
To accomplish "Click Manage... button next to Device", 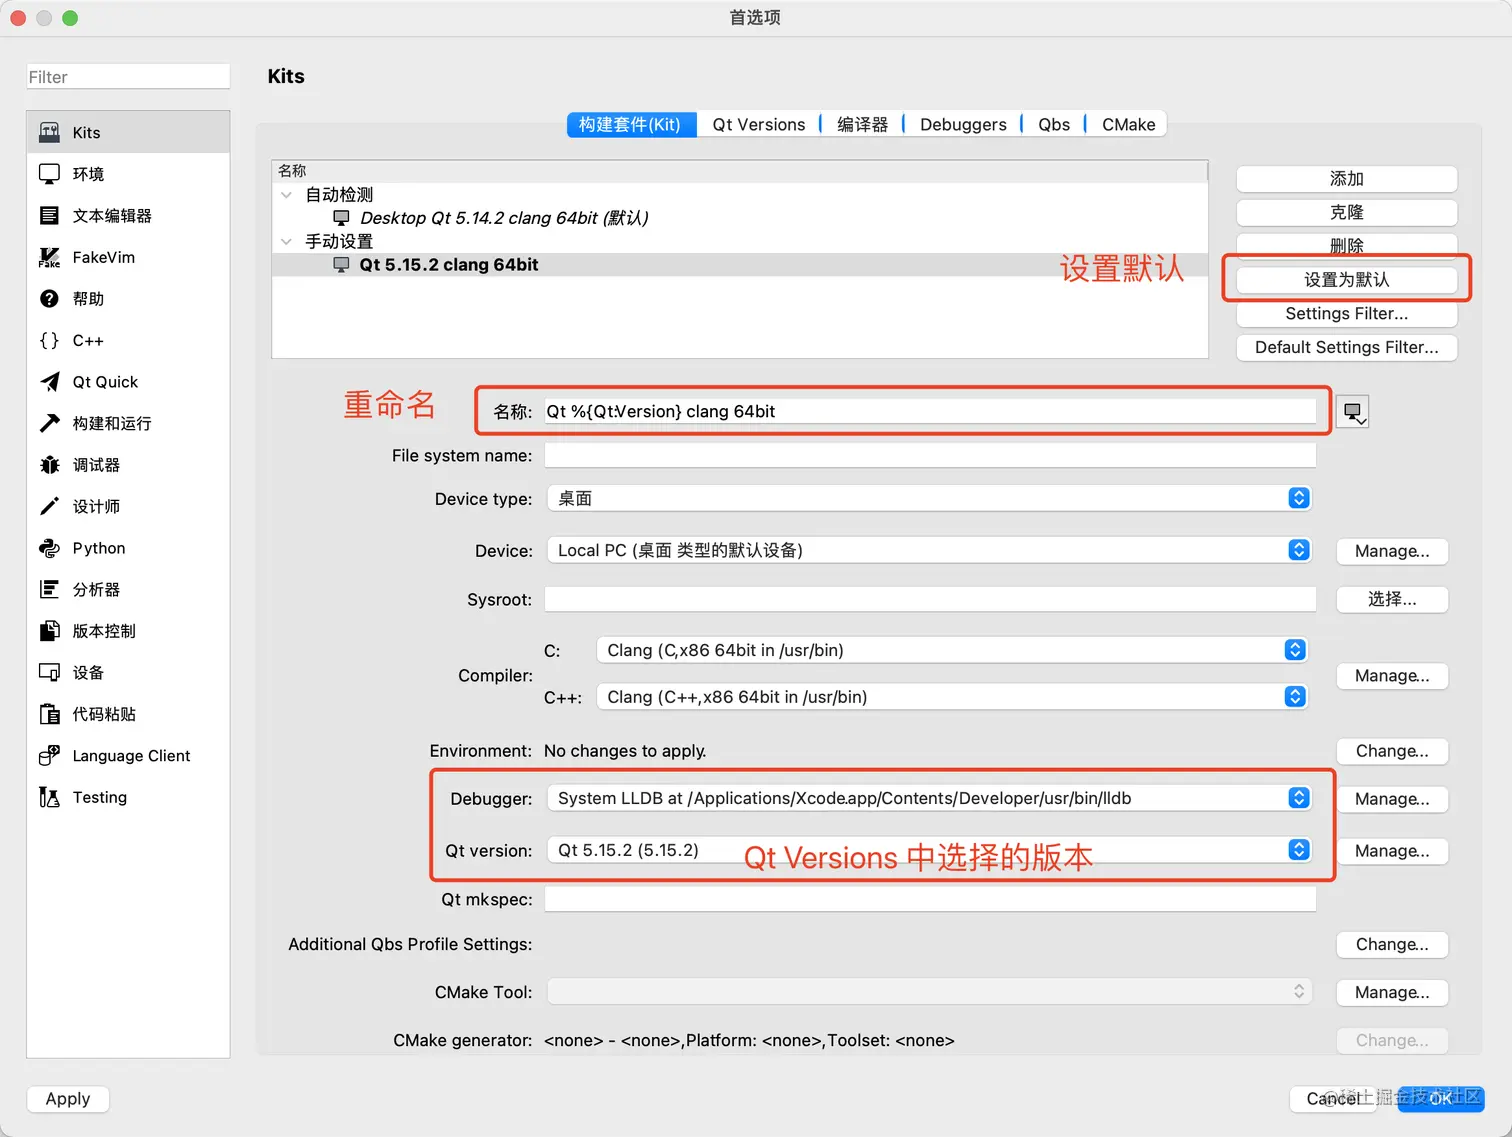I will click(x=1392, y=551).
